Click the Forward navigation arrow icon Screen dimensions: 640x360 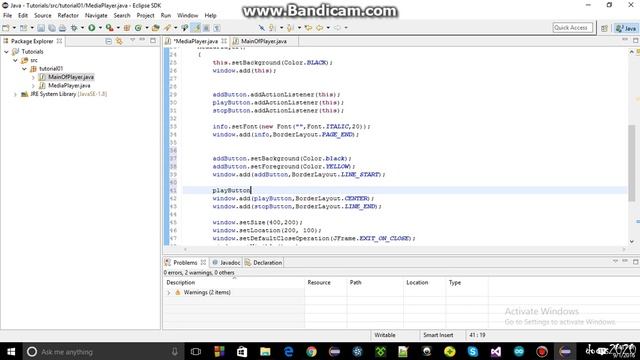338,28
